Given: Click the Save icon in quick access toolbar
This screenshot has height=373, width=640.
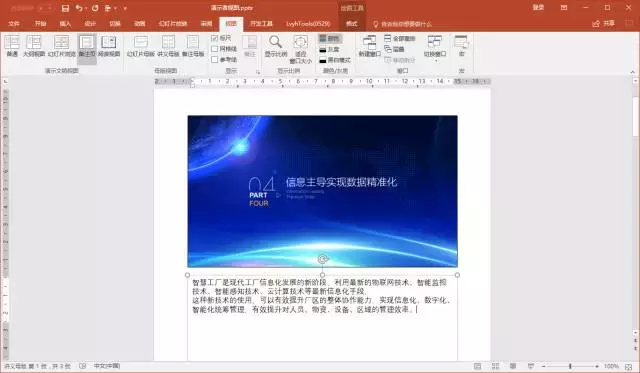Looking at the screenshot, I should point(65,8).
